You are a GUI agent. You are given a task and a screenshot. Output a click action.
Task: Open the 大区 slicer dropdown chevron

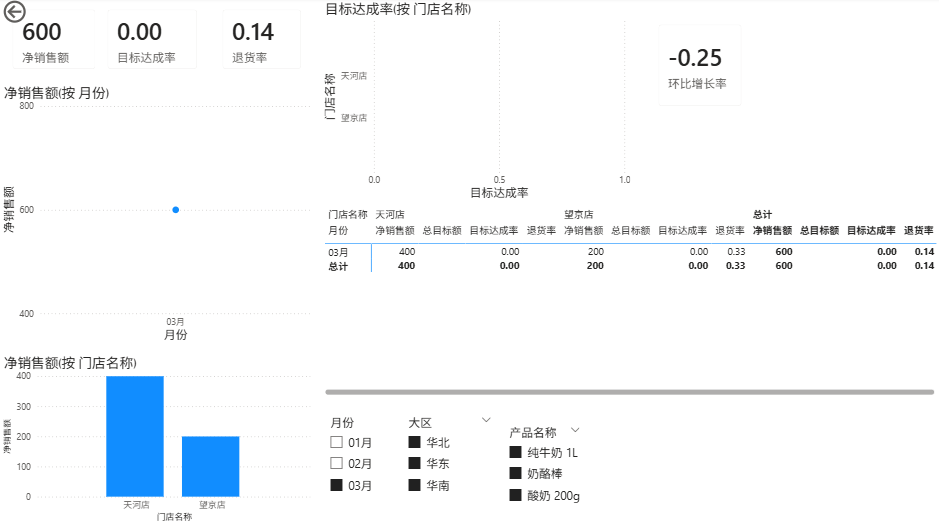(x=486, y=420)
